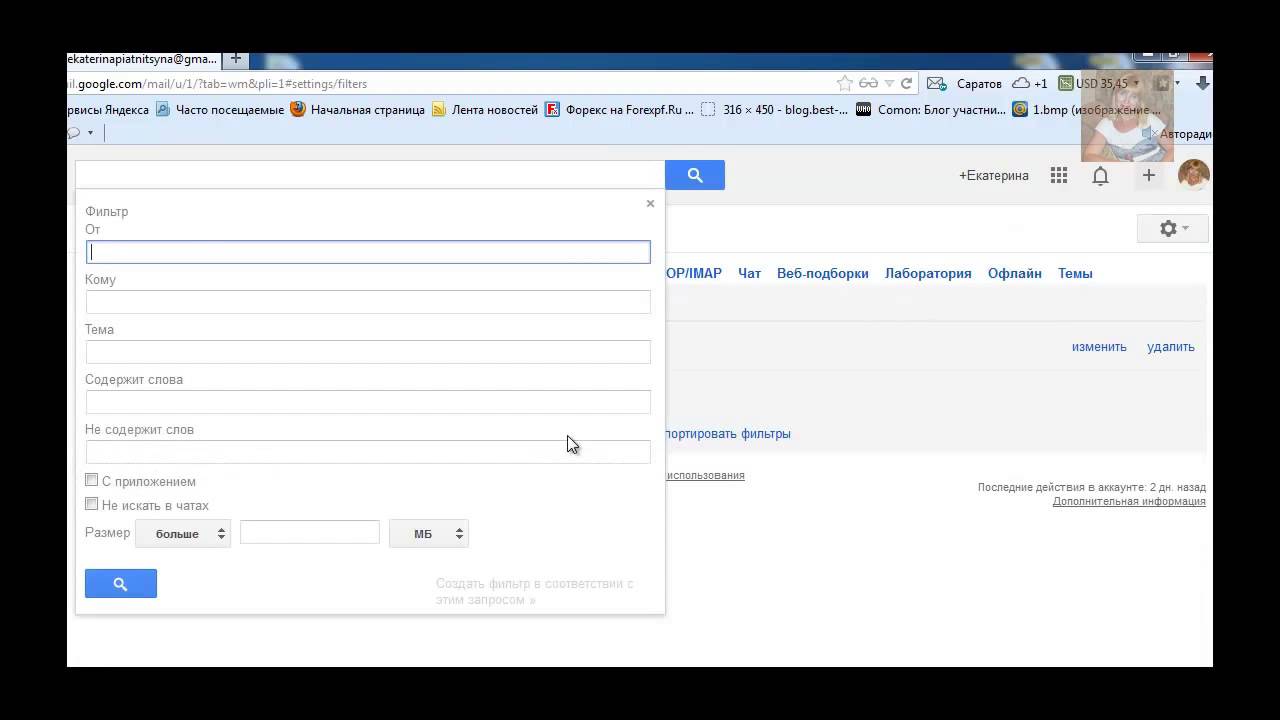Click the reader glasses icon in address bar

tap(868, 84)
